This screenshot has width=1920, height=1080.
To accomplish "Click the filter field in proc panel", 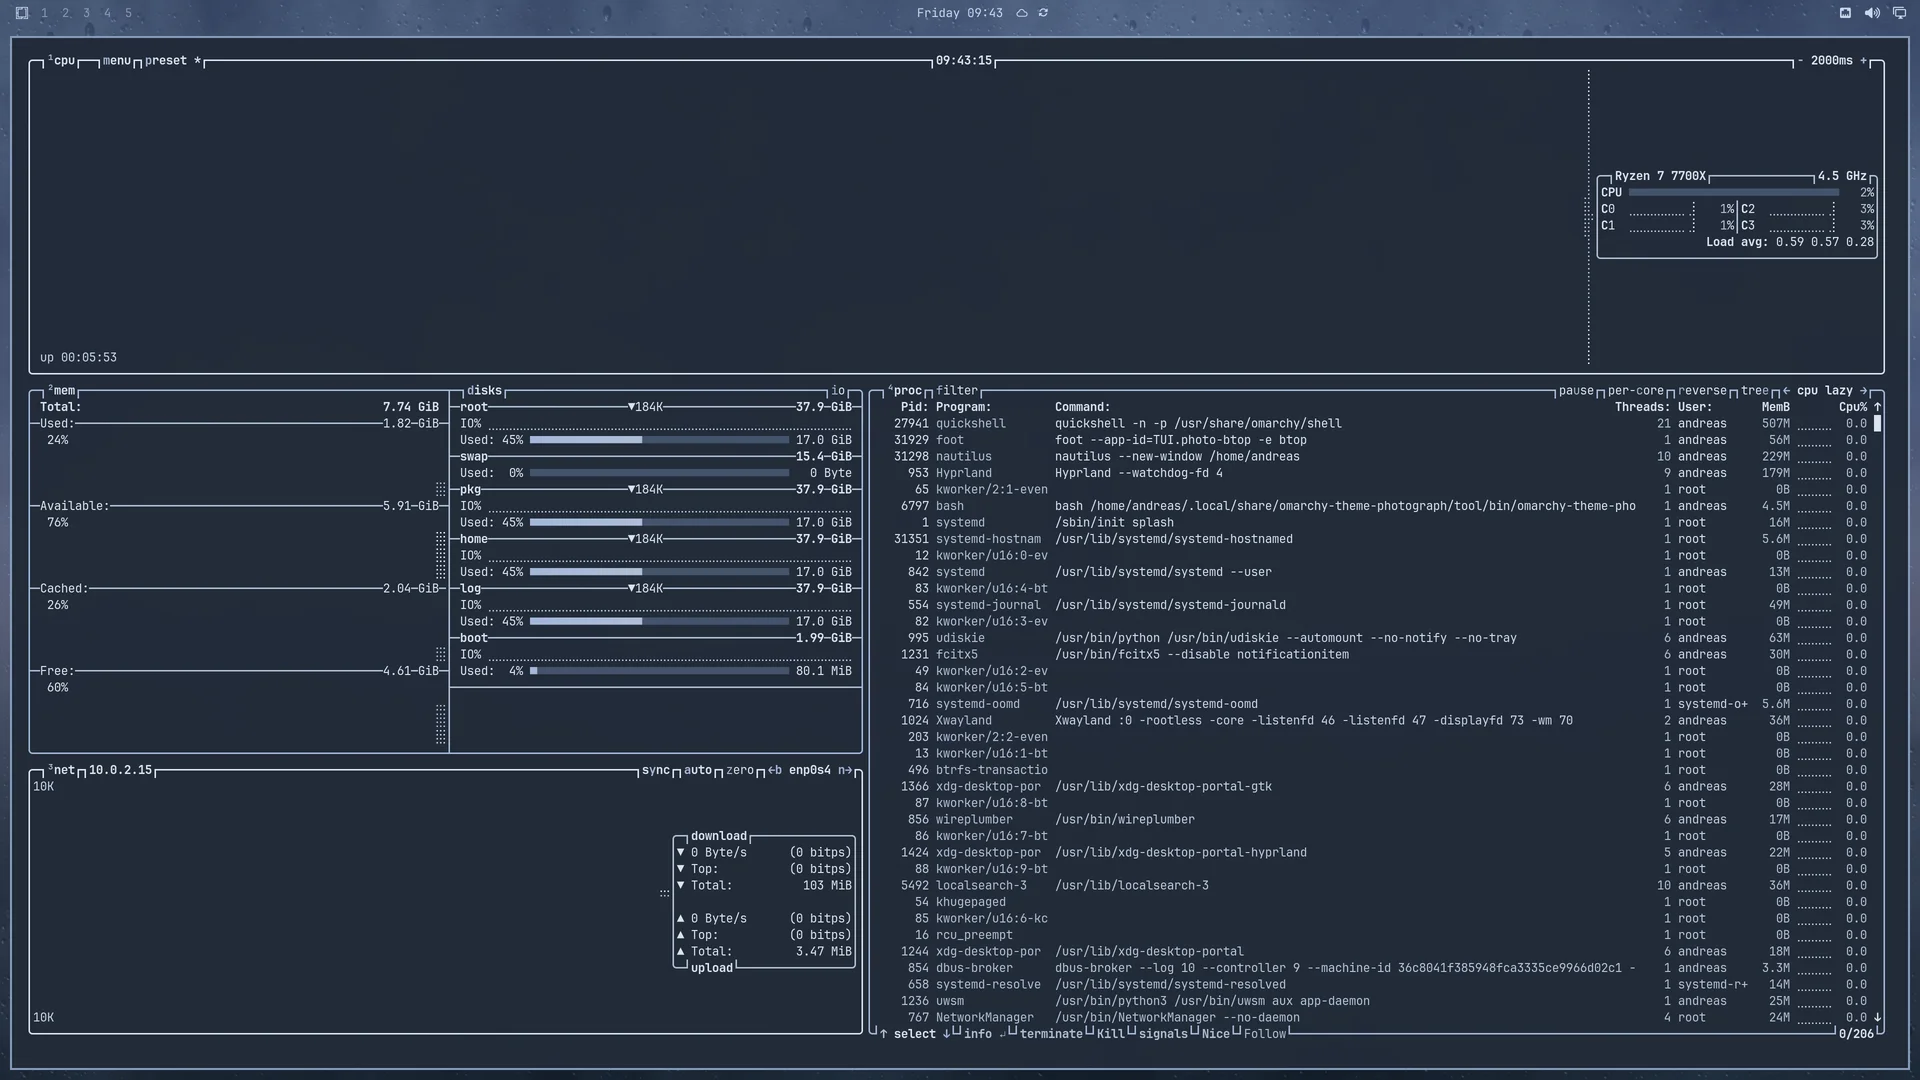I will (x=957, y=391).
